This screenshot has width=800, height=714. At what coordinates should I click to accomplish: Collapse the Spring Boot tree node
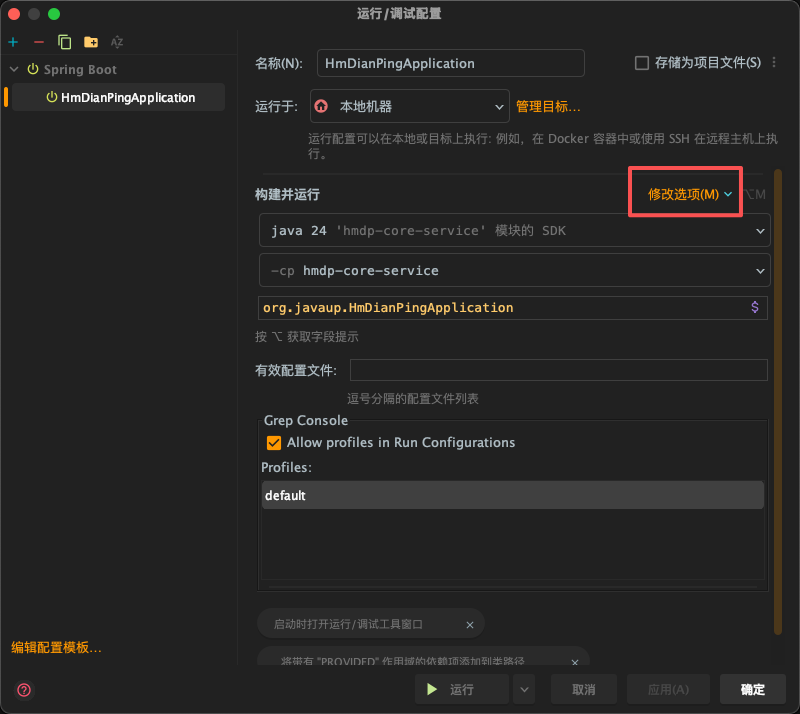pos(14,69)
